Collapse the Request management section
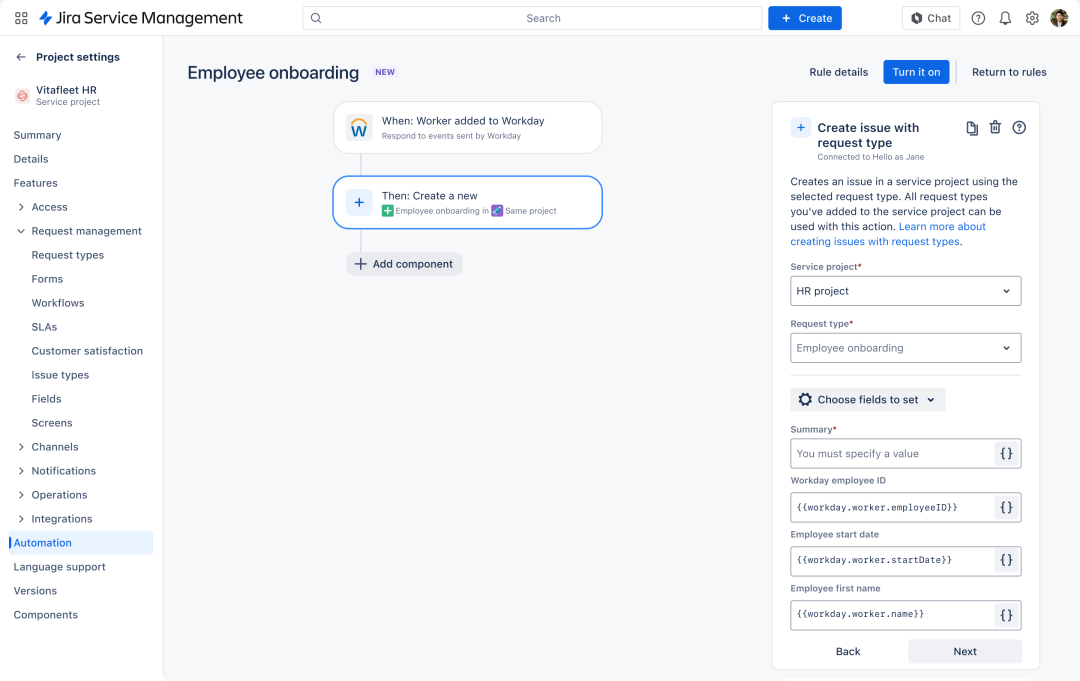1080x681 pixels. tap(21, 231)
